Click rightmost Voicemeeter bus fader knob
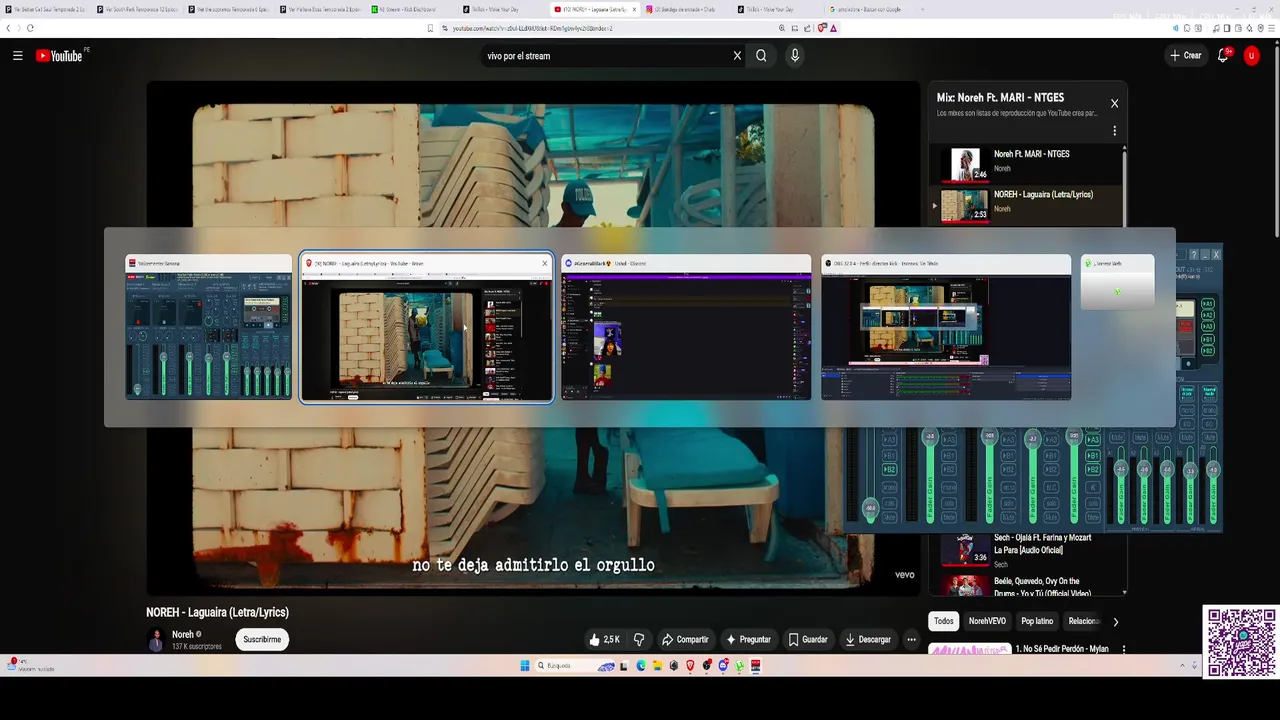 point(1213,469)
